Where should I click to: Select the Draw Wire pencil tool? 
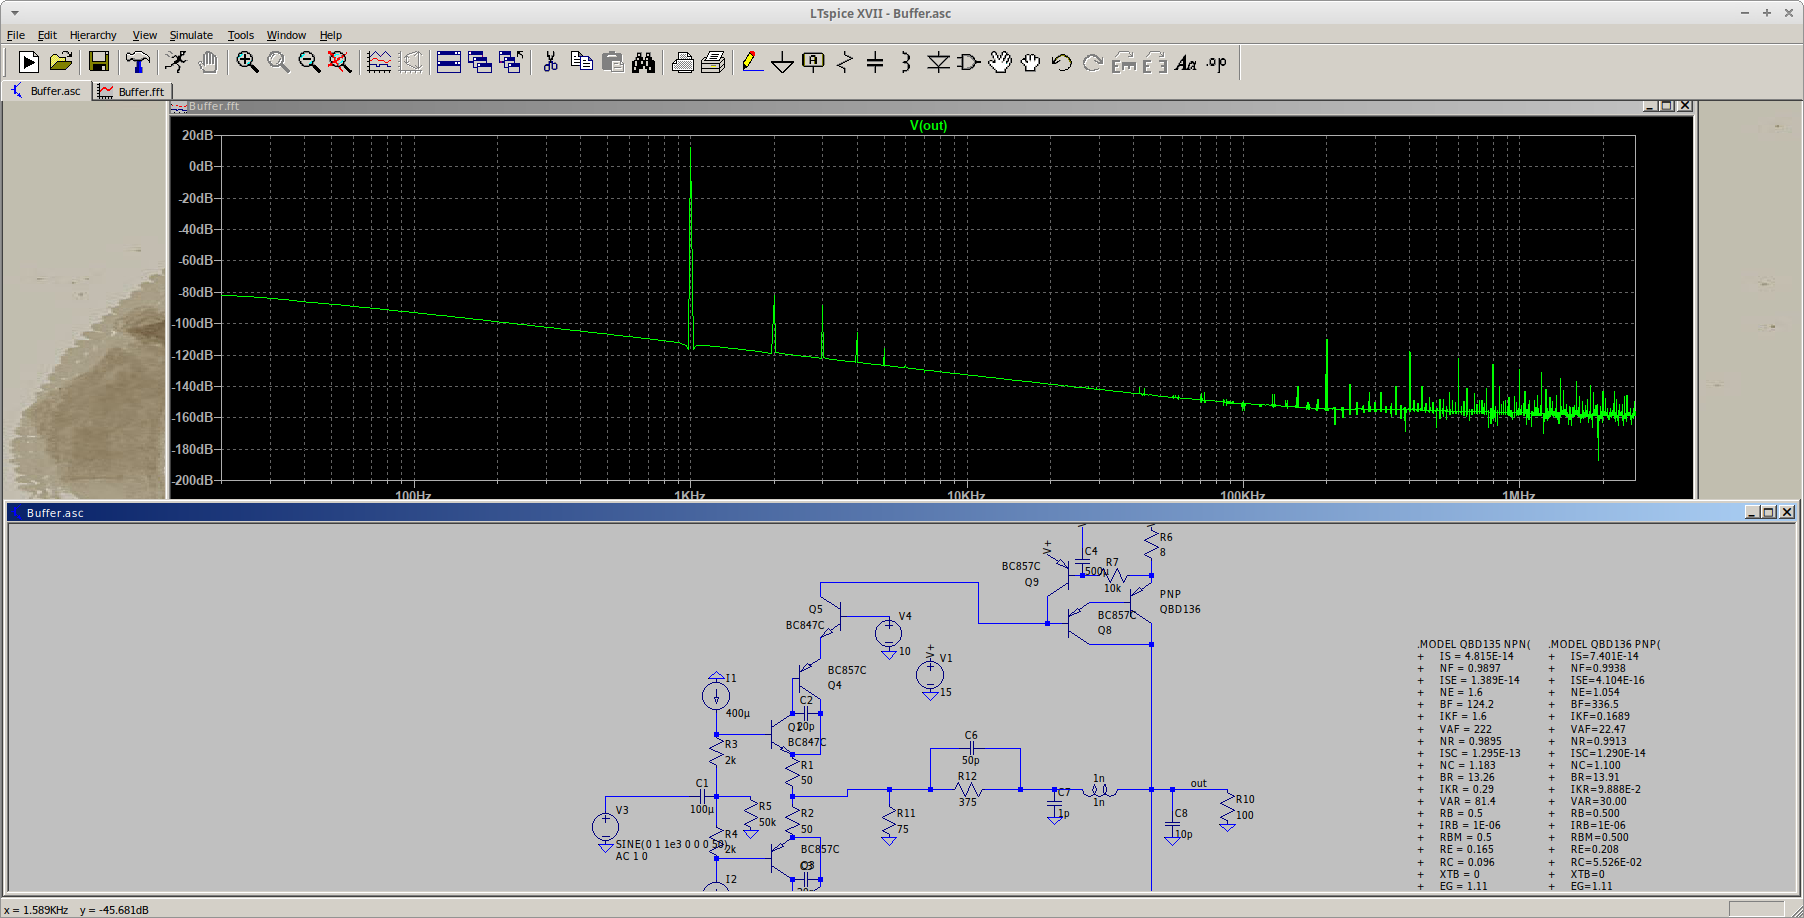[752, 62]
